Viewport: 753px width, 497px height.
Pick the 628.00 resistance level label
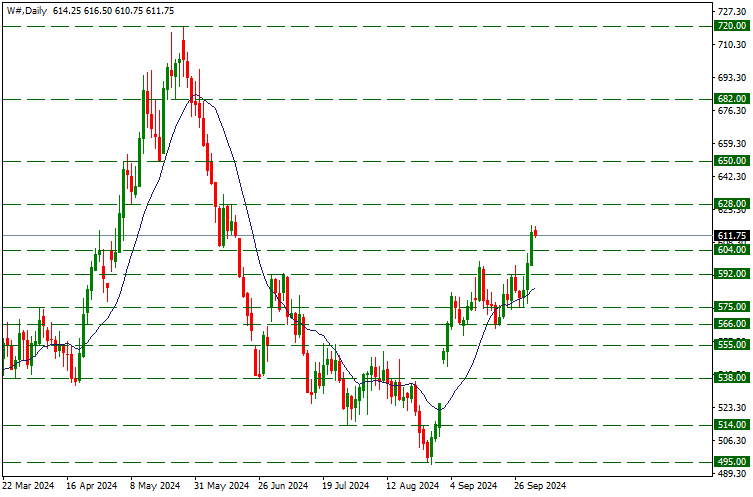(x=732, y=203)
